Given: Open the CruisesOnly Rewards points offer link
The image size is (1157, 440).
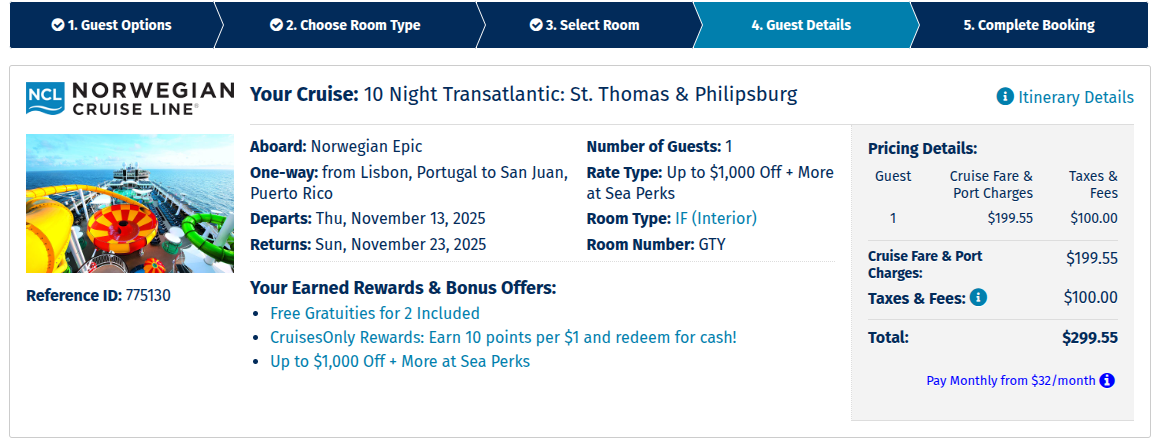Looking at the screenshot, I should coord(503,337).
